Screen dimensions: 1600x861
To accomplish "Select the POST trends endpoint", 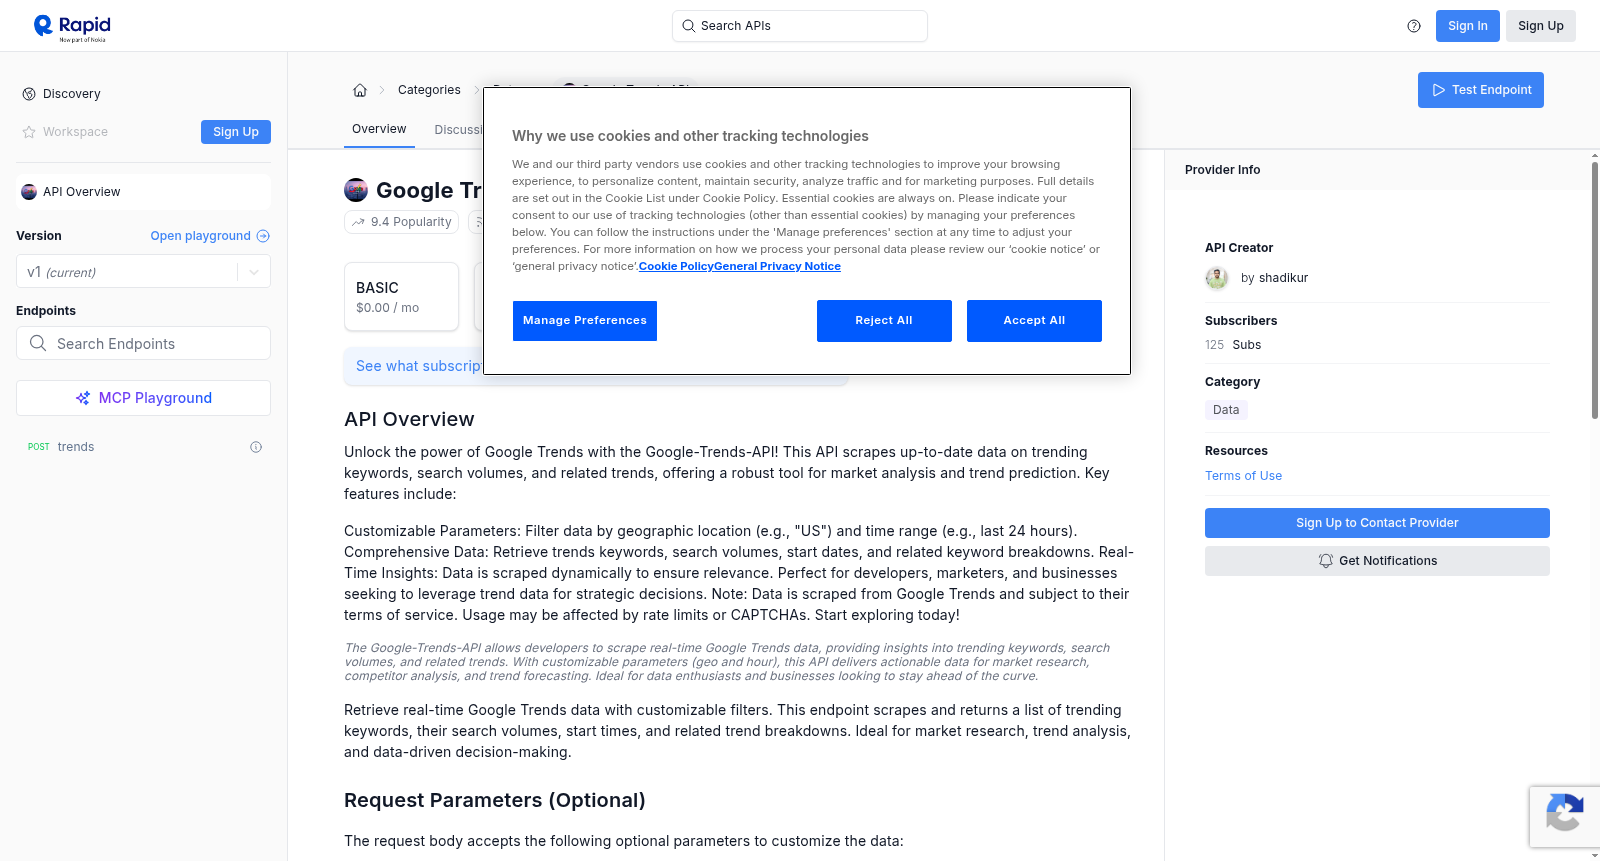I will (143, 447).
